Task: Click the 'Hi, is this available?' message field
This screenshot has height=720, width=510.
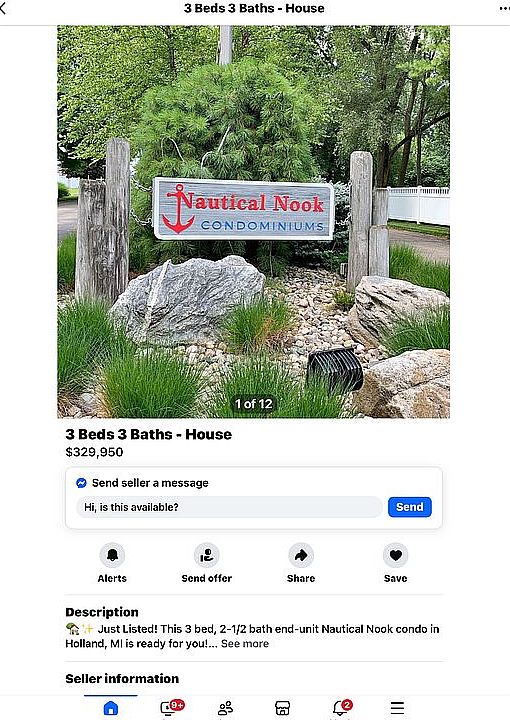Action: [229, 507]
